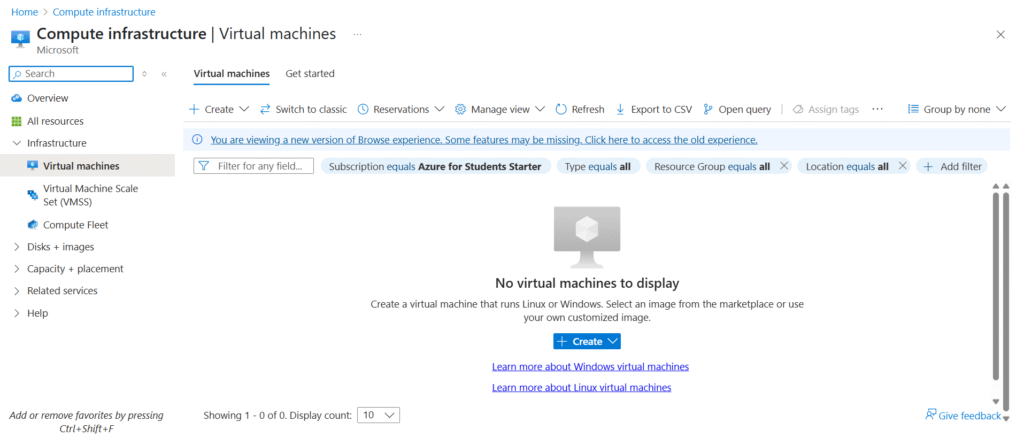Remove the Resource Group filter with X
This screenshot has width=1024, height=437.
784,166
